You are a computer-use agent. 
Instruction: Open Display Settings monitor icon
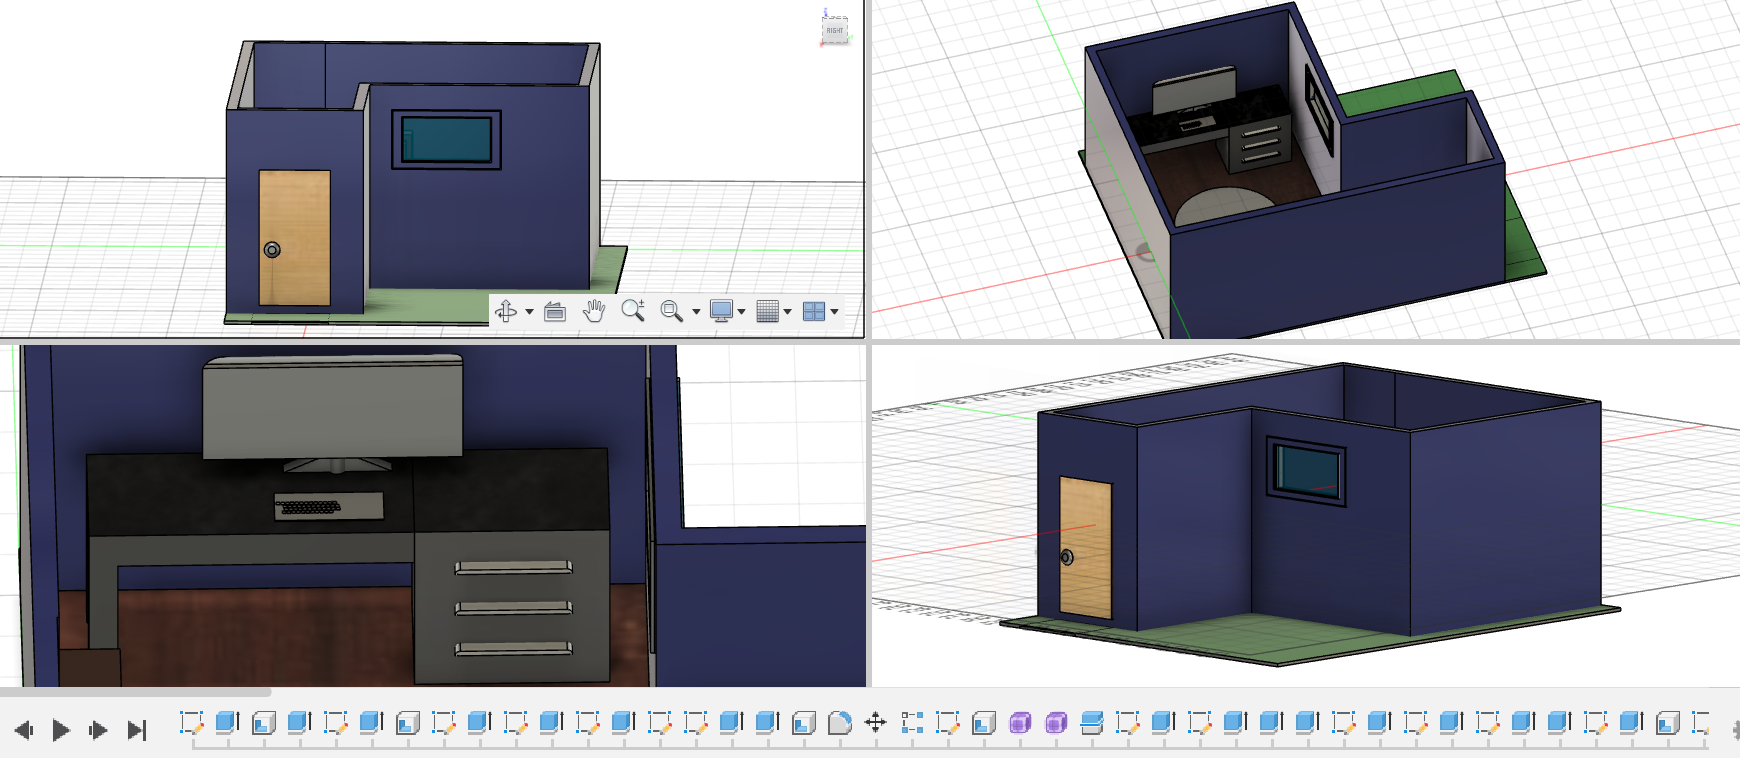click(721, 311)
